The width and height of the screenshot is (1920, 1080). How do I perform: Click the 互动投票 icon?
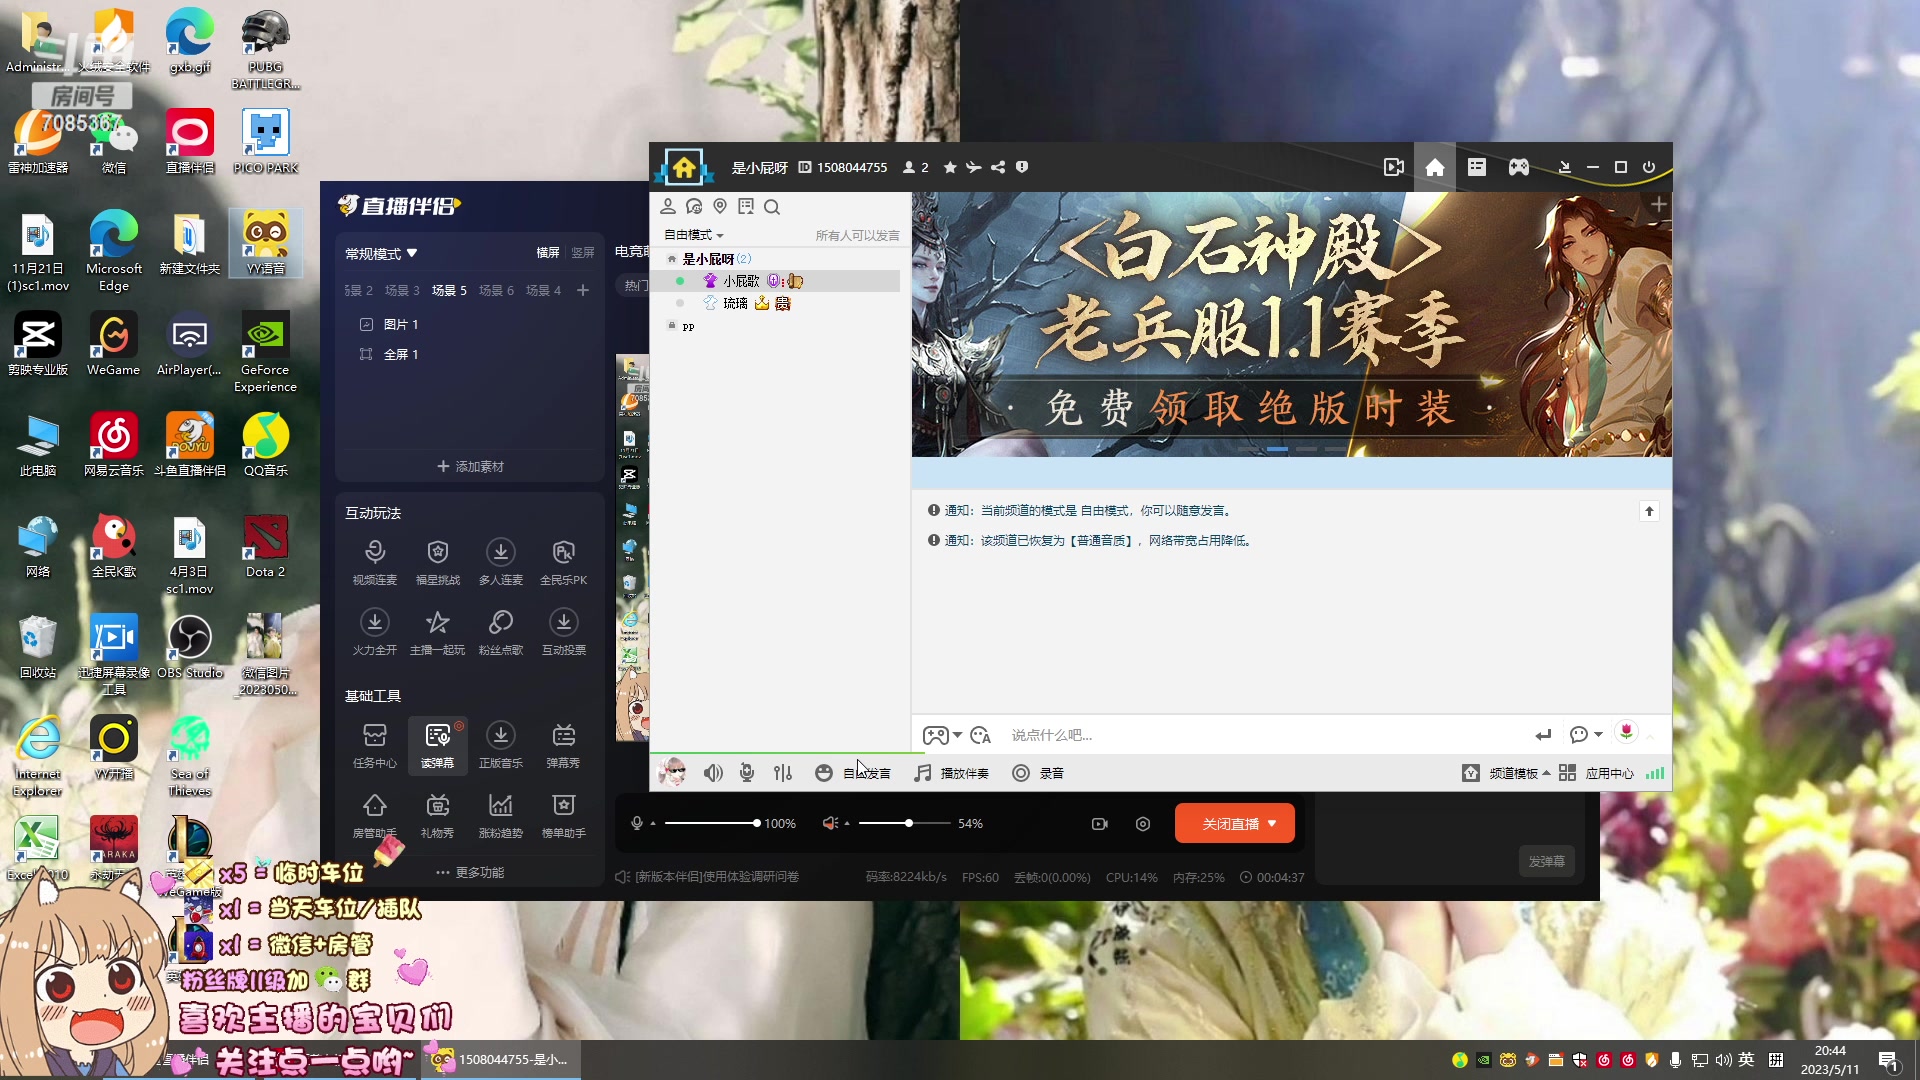point(564,623)
